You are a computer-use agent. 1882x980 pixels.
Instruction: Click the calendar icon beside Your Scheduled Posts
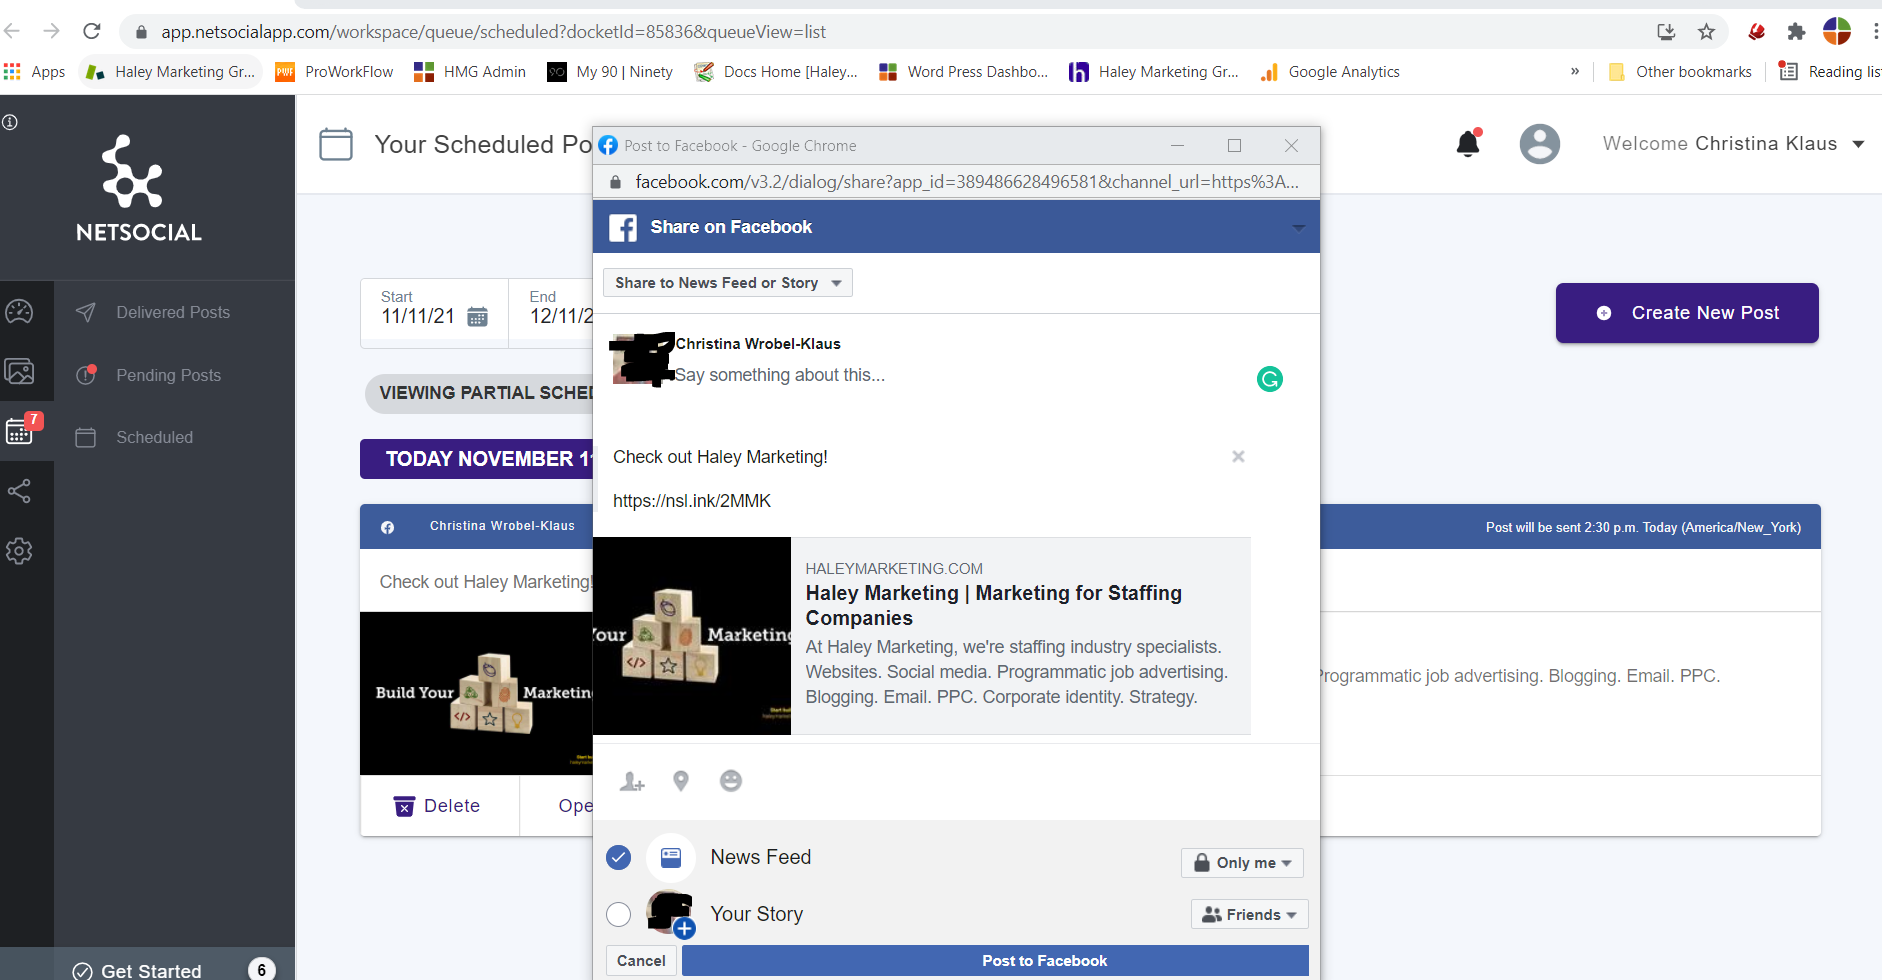click(x=336, y=144)
